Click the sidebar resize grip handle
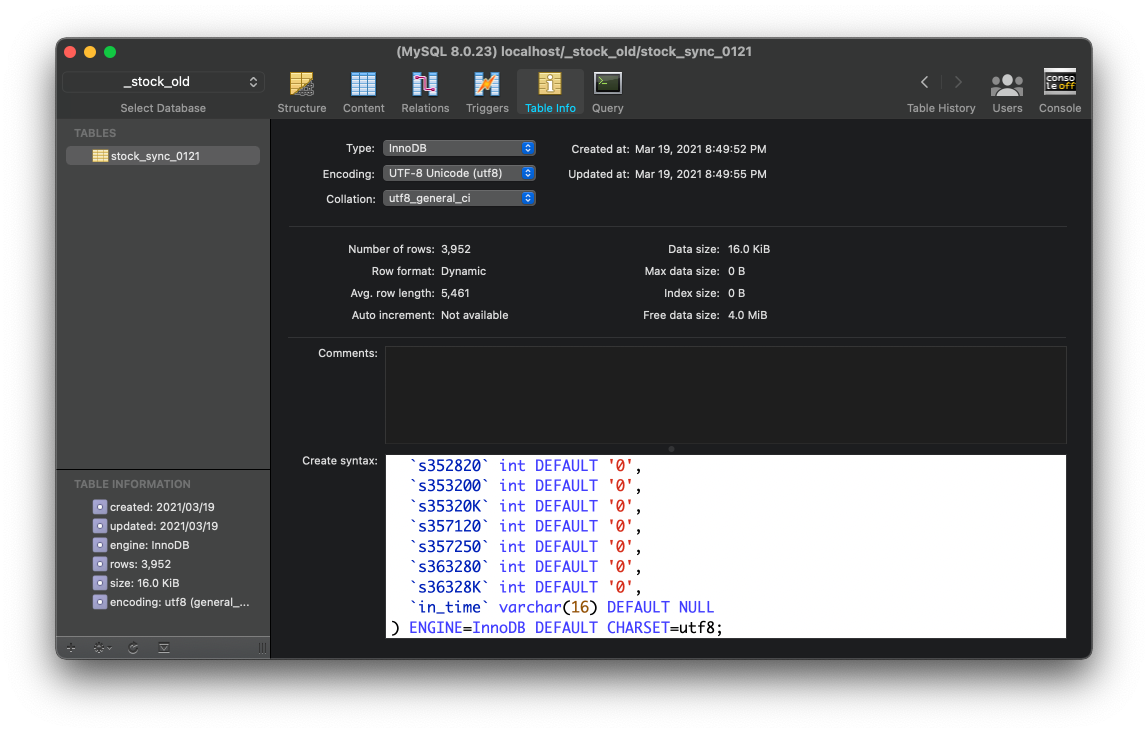The width and height of the screenshot is (1148, 733). pos(262,648)
